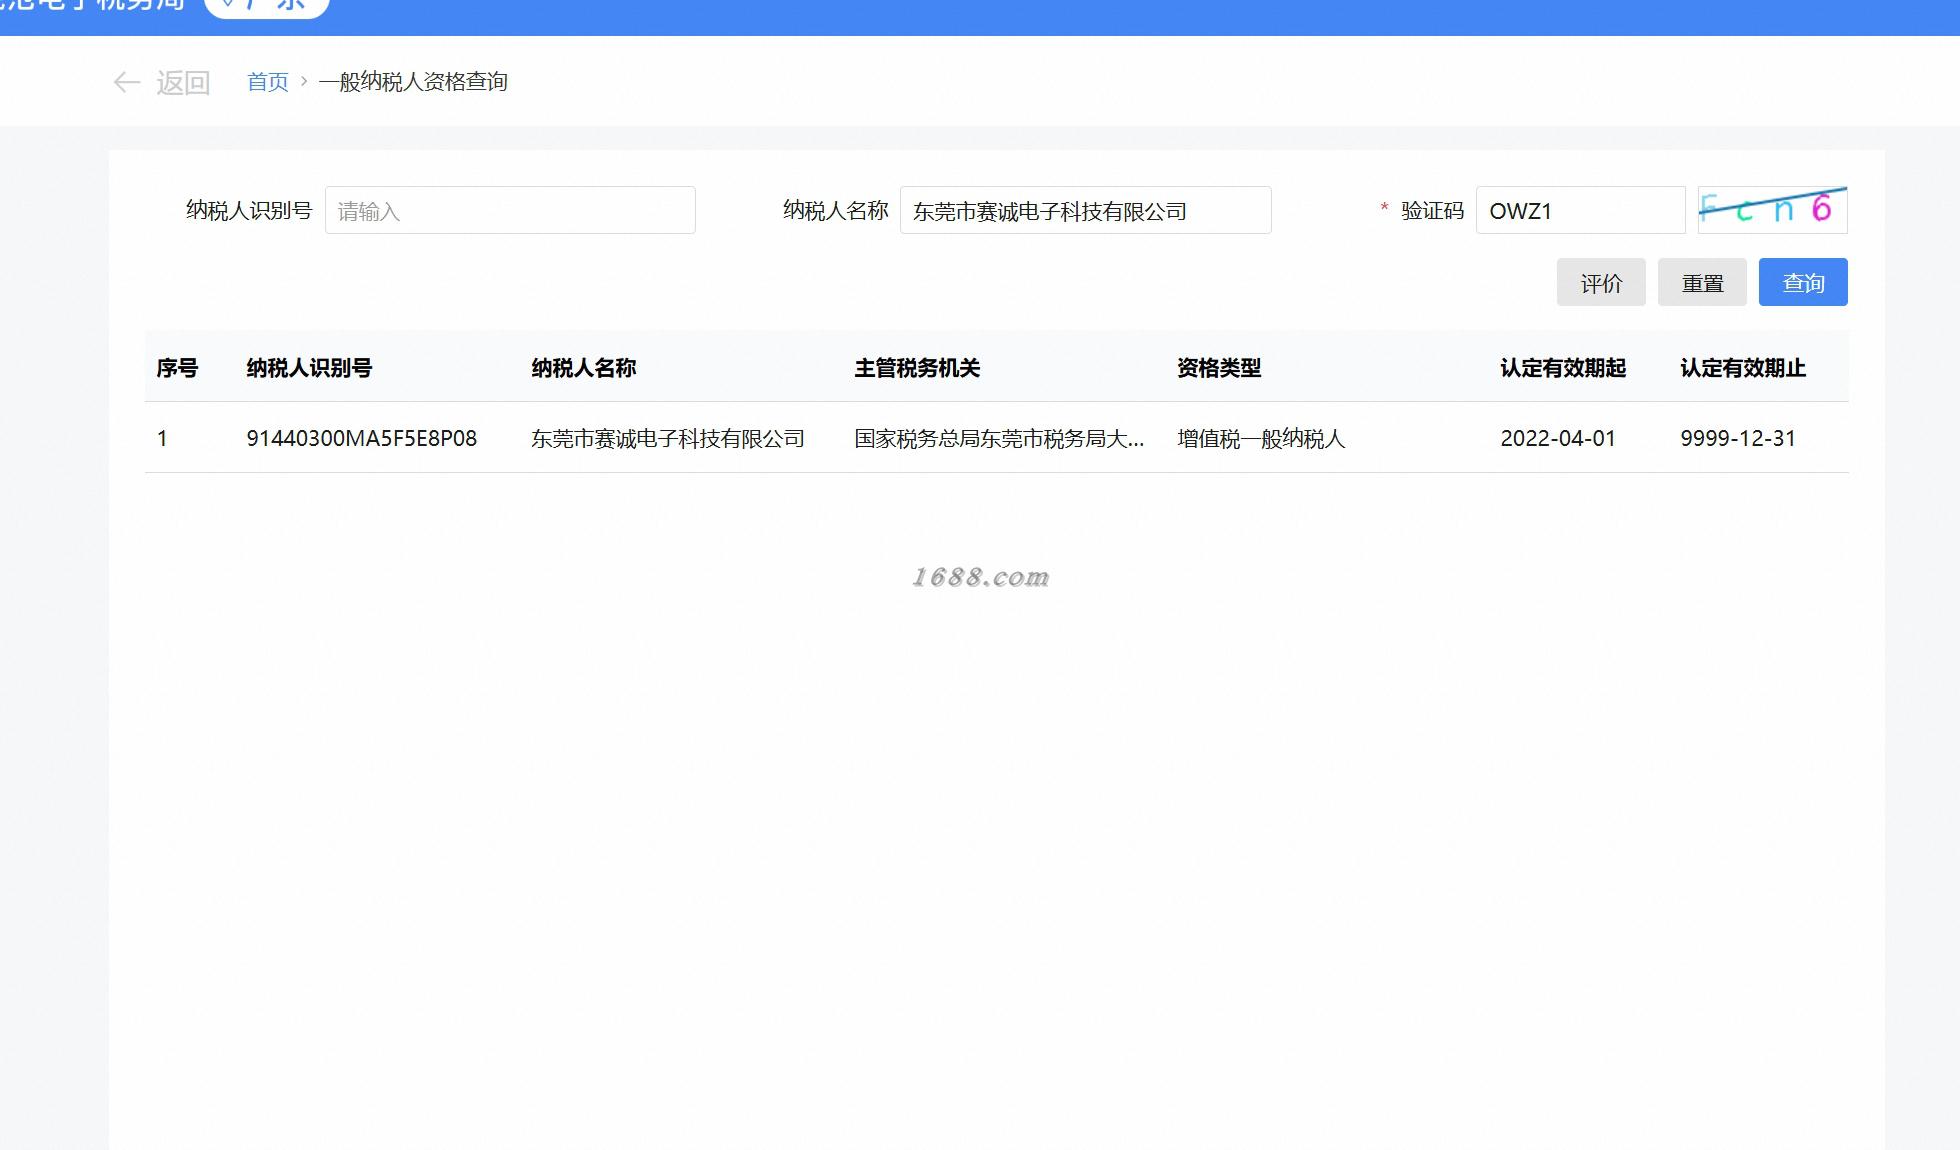
Task: Click the breadcrumb chevron separator
Action: [304, 82]
